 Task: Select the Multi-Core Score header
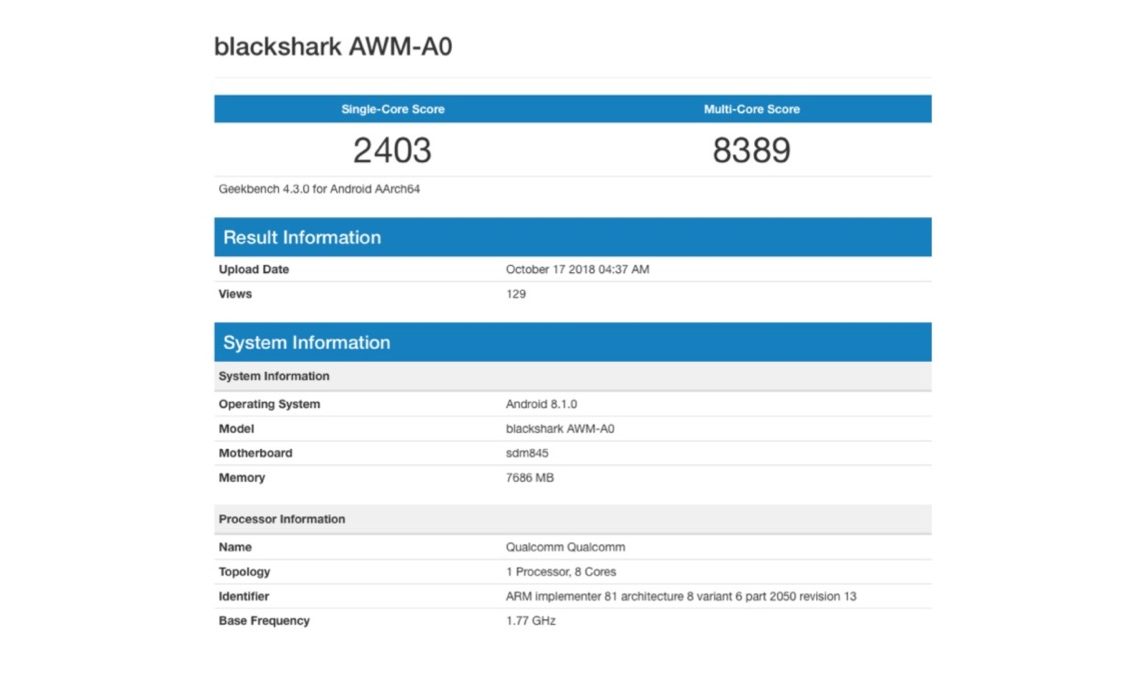tap(751, 109)
